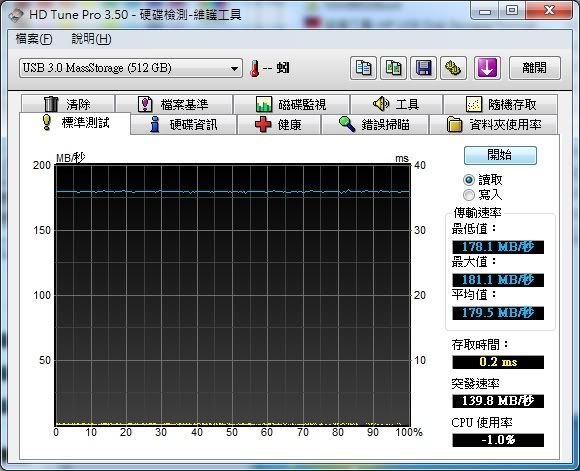This screenshot has height=471, width=580.
Task: Switch to the 硬碟資訊 tab
Action: (x=184, y=125)
